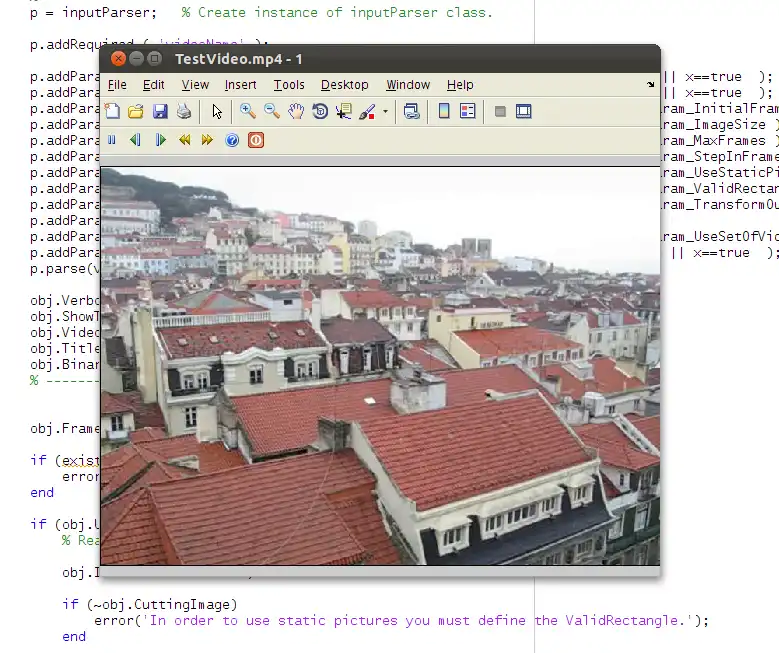The height and width of the screenshot is (653, 779).
Task: Dock the figure using the corner arrow
Action: [x=650, y=84]
